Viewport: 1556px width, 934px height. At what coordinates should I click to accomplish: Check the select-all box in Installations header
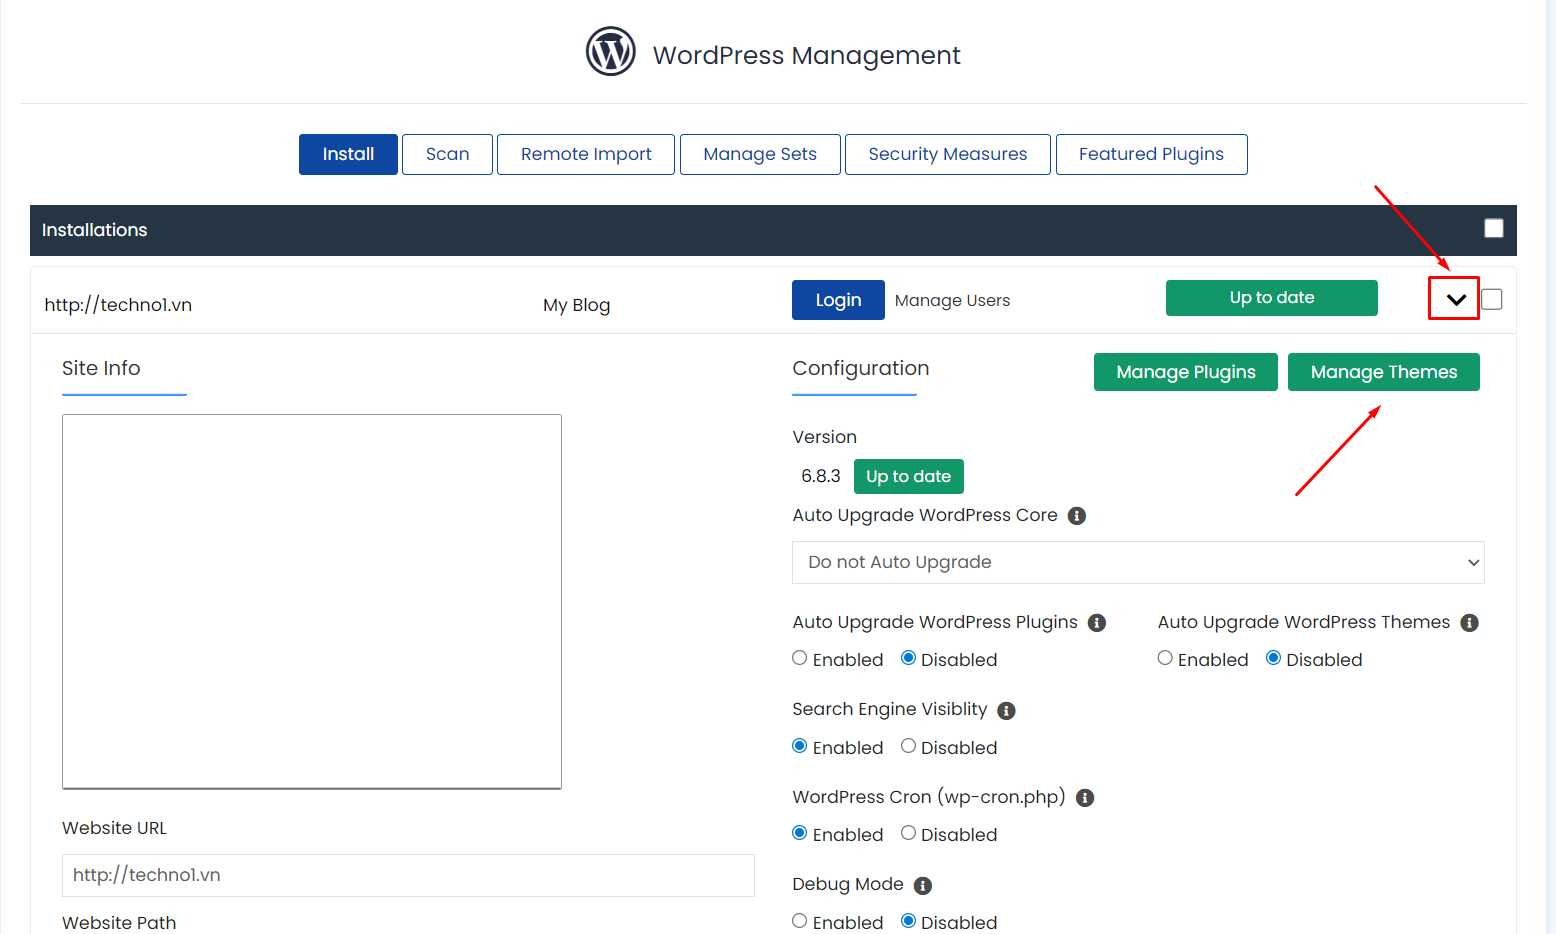1493,229
